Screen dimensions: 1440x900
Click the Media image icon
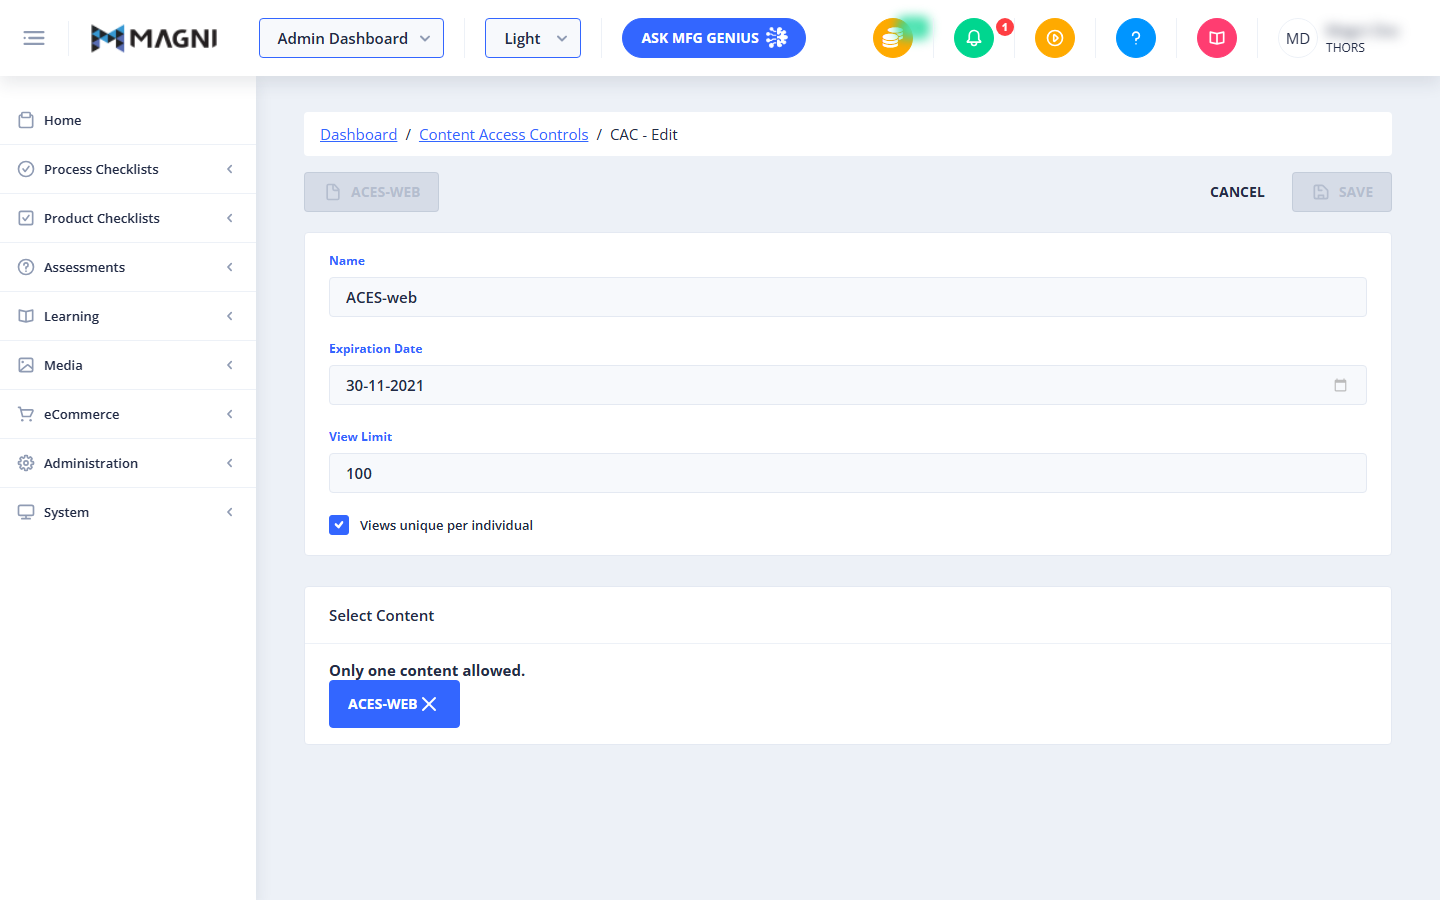(x=26, y=365)
